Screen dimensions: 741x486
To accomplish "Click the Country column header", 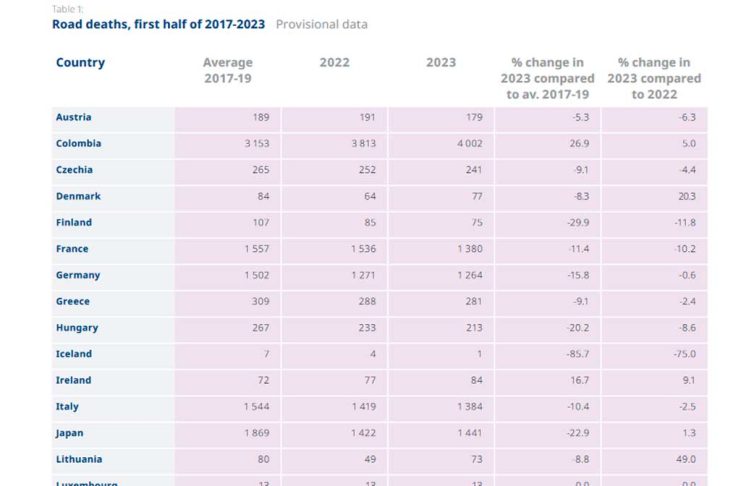I will point(81,63).
